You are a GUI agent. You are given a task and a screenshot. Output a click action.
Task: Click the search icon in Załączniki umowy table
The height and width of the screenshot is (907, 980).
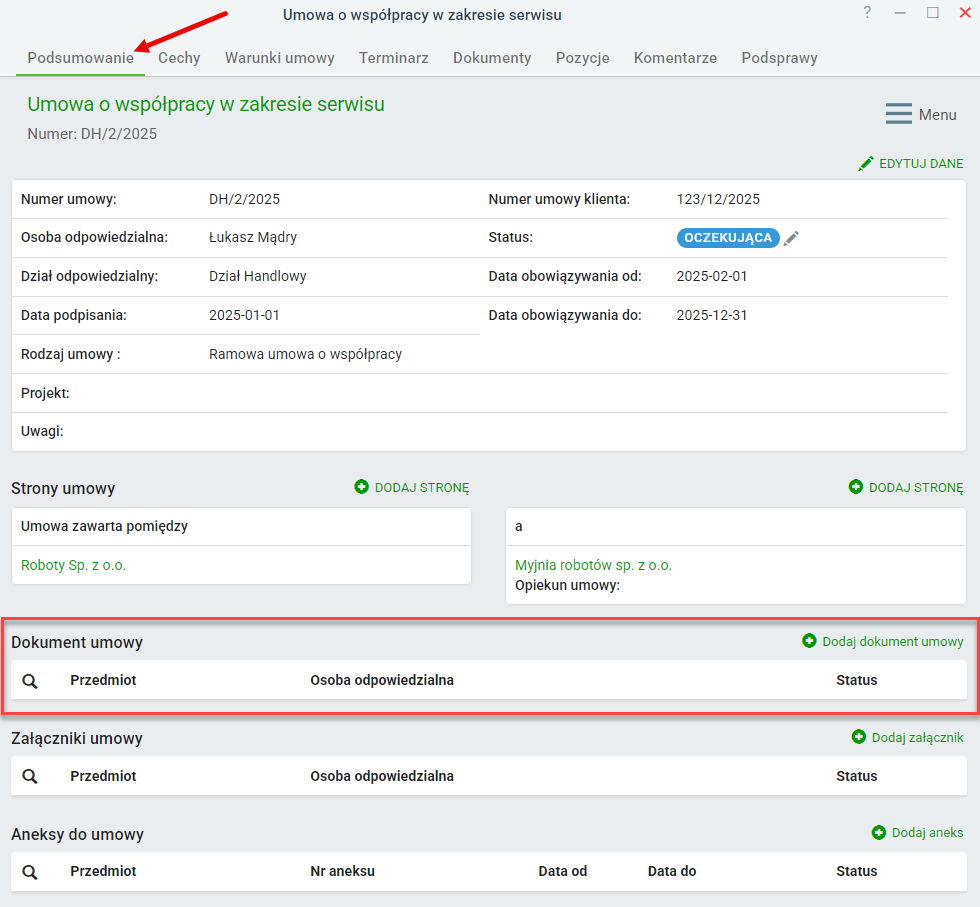click(x=29, y=776)
